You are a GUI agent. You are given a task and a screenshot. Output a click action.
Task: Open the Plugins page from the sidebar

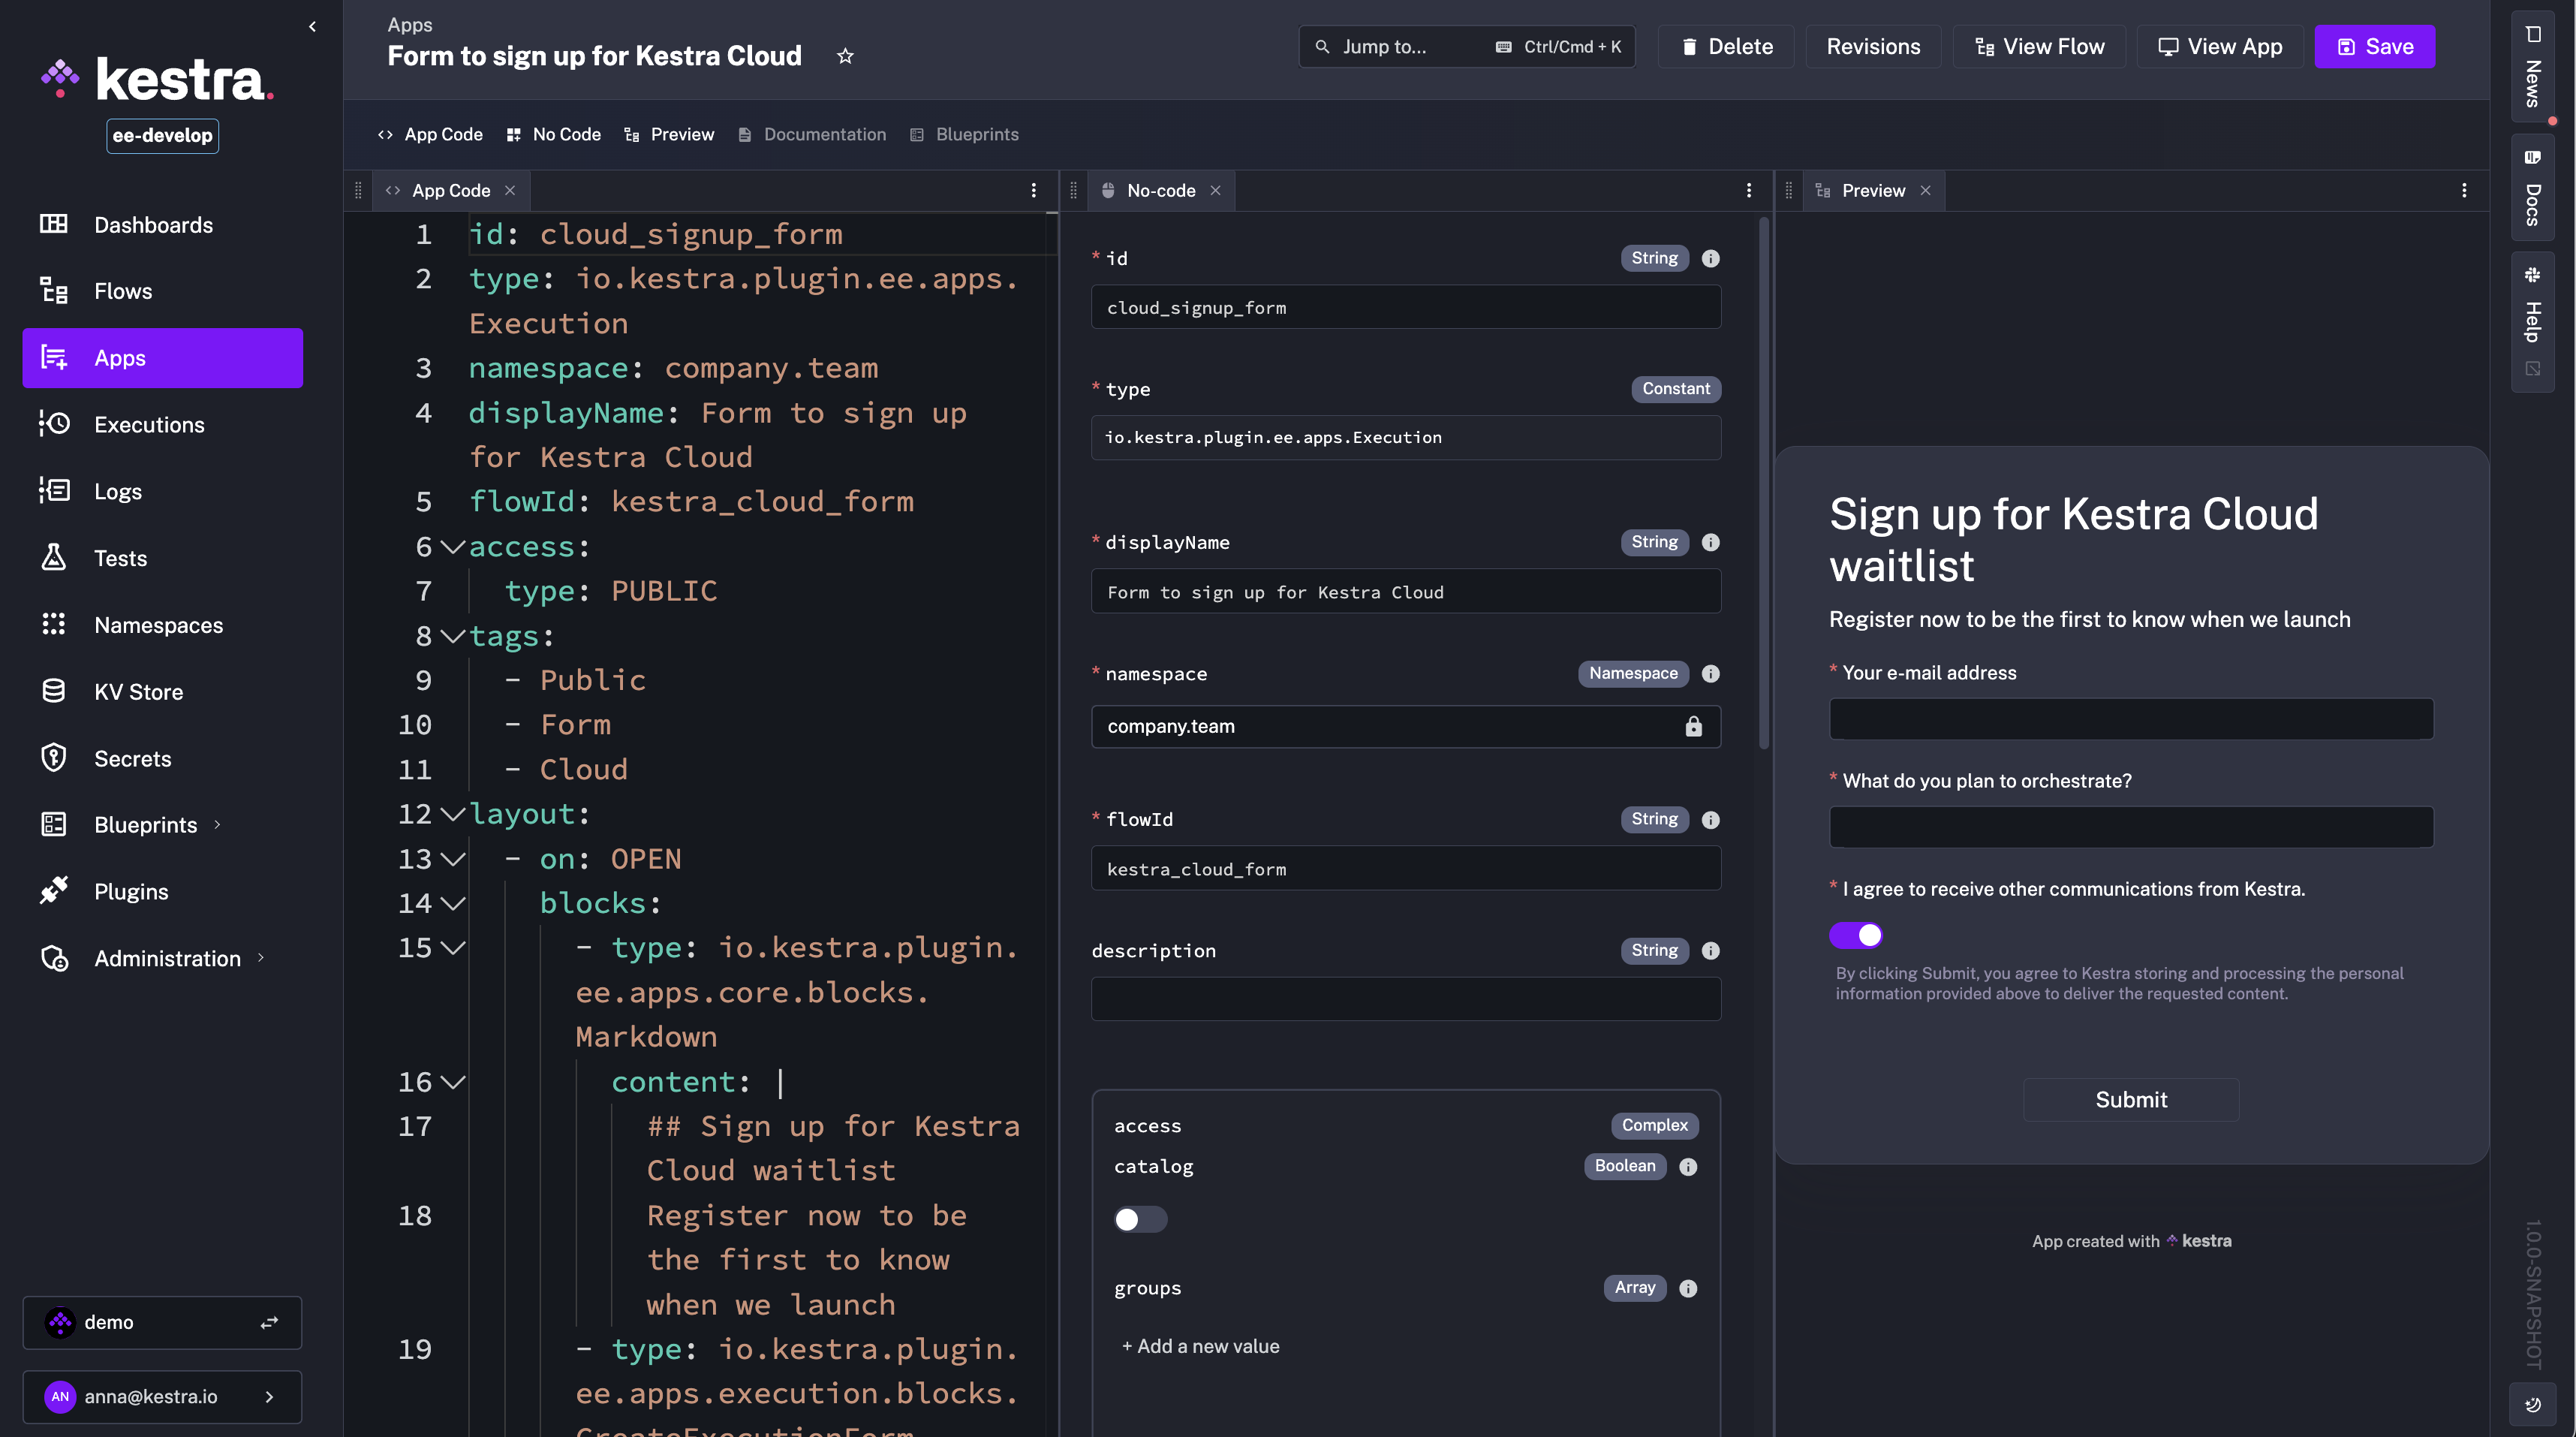pyautogui.click(x=131, y=891)
